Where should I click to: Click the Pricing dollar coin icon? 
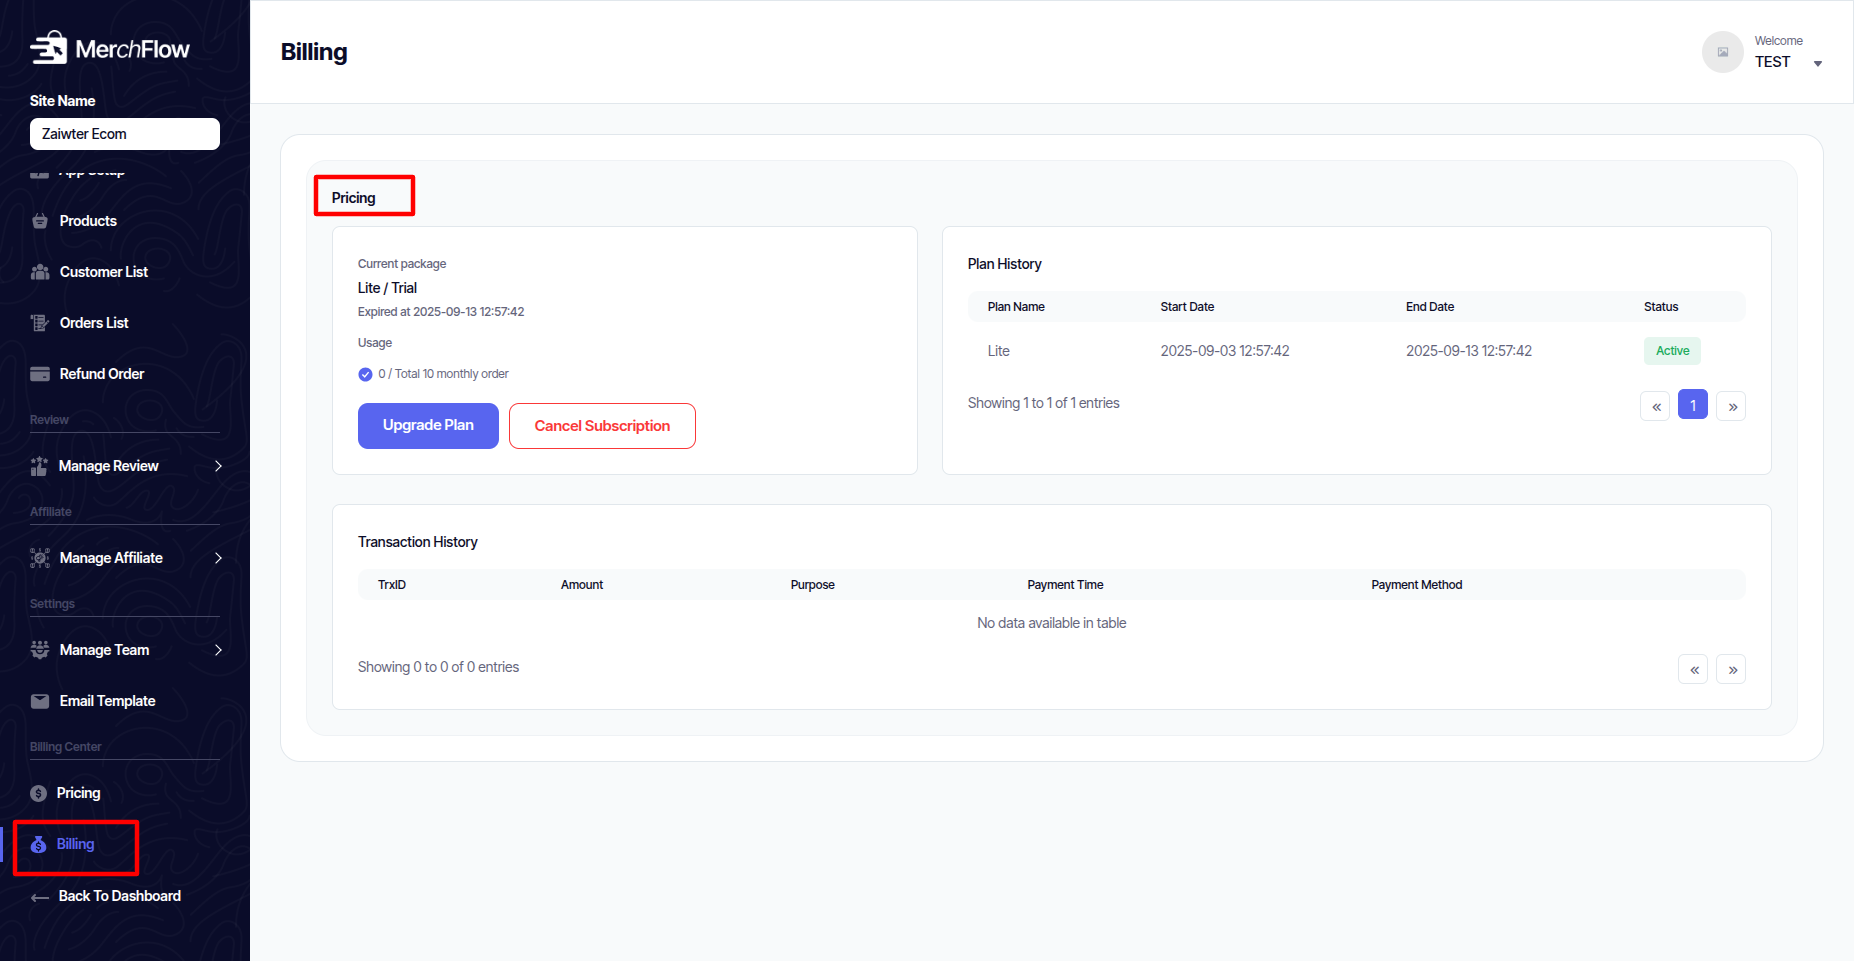pyautogui.click(x=39, y=793)
